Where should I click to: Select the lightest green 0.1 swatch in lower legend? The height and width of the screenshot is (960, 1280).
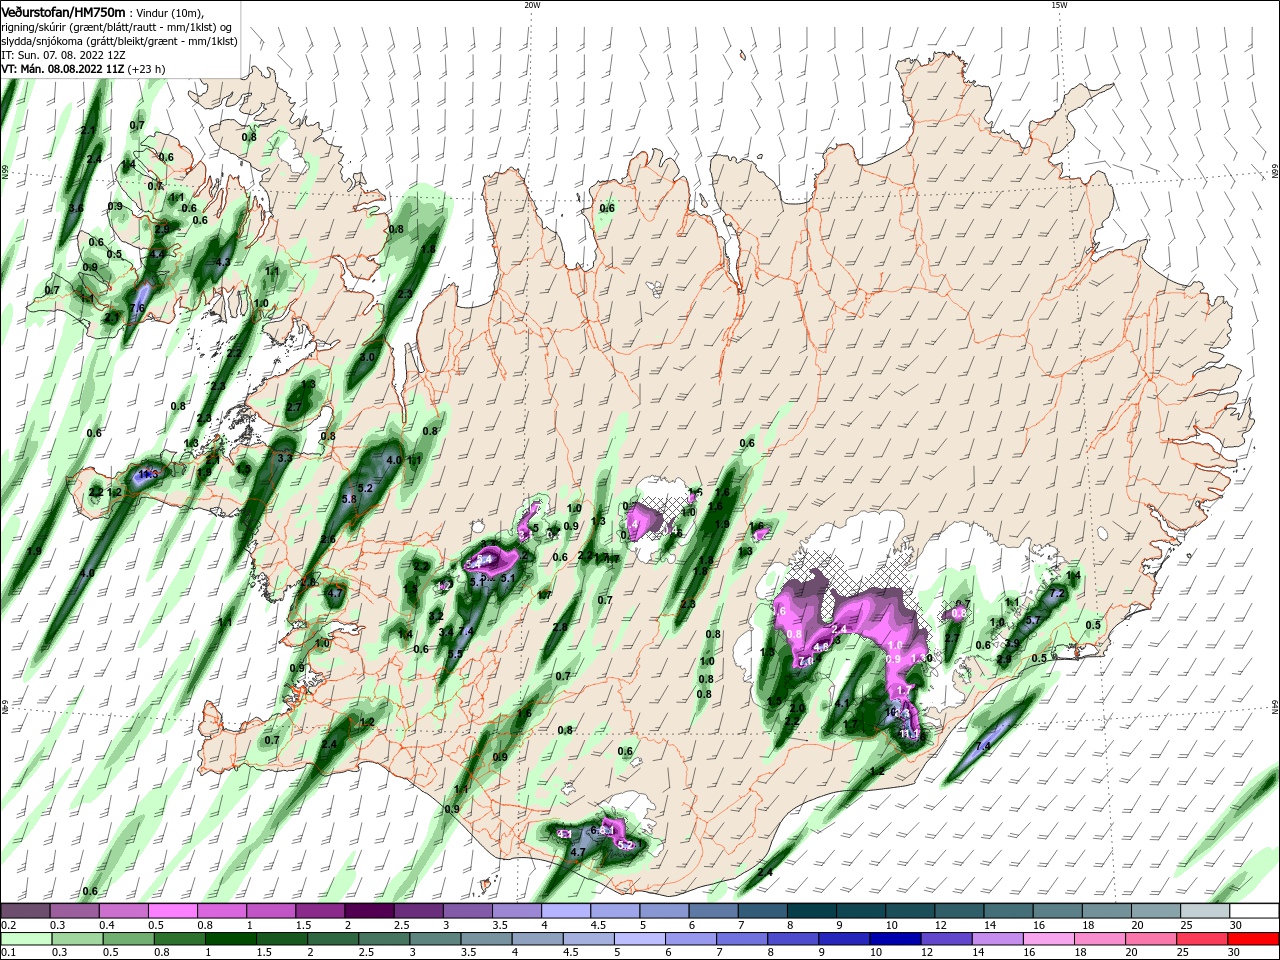(x=27, y=939)
